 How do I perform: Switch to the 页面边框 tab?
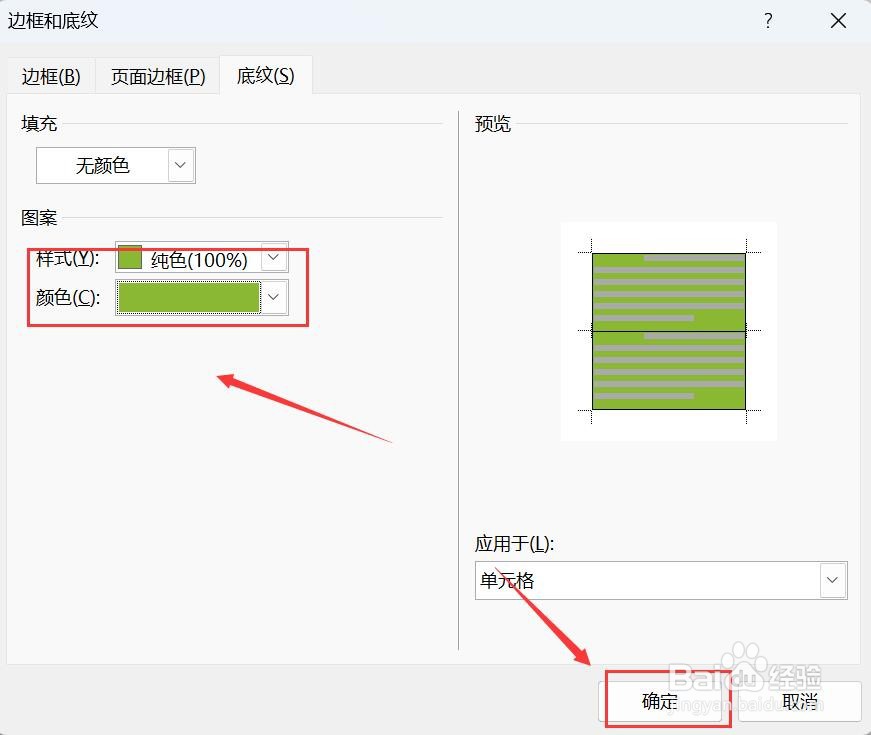[156, 76]
